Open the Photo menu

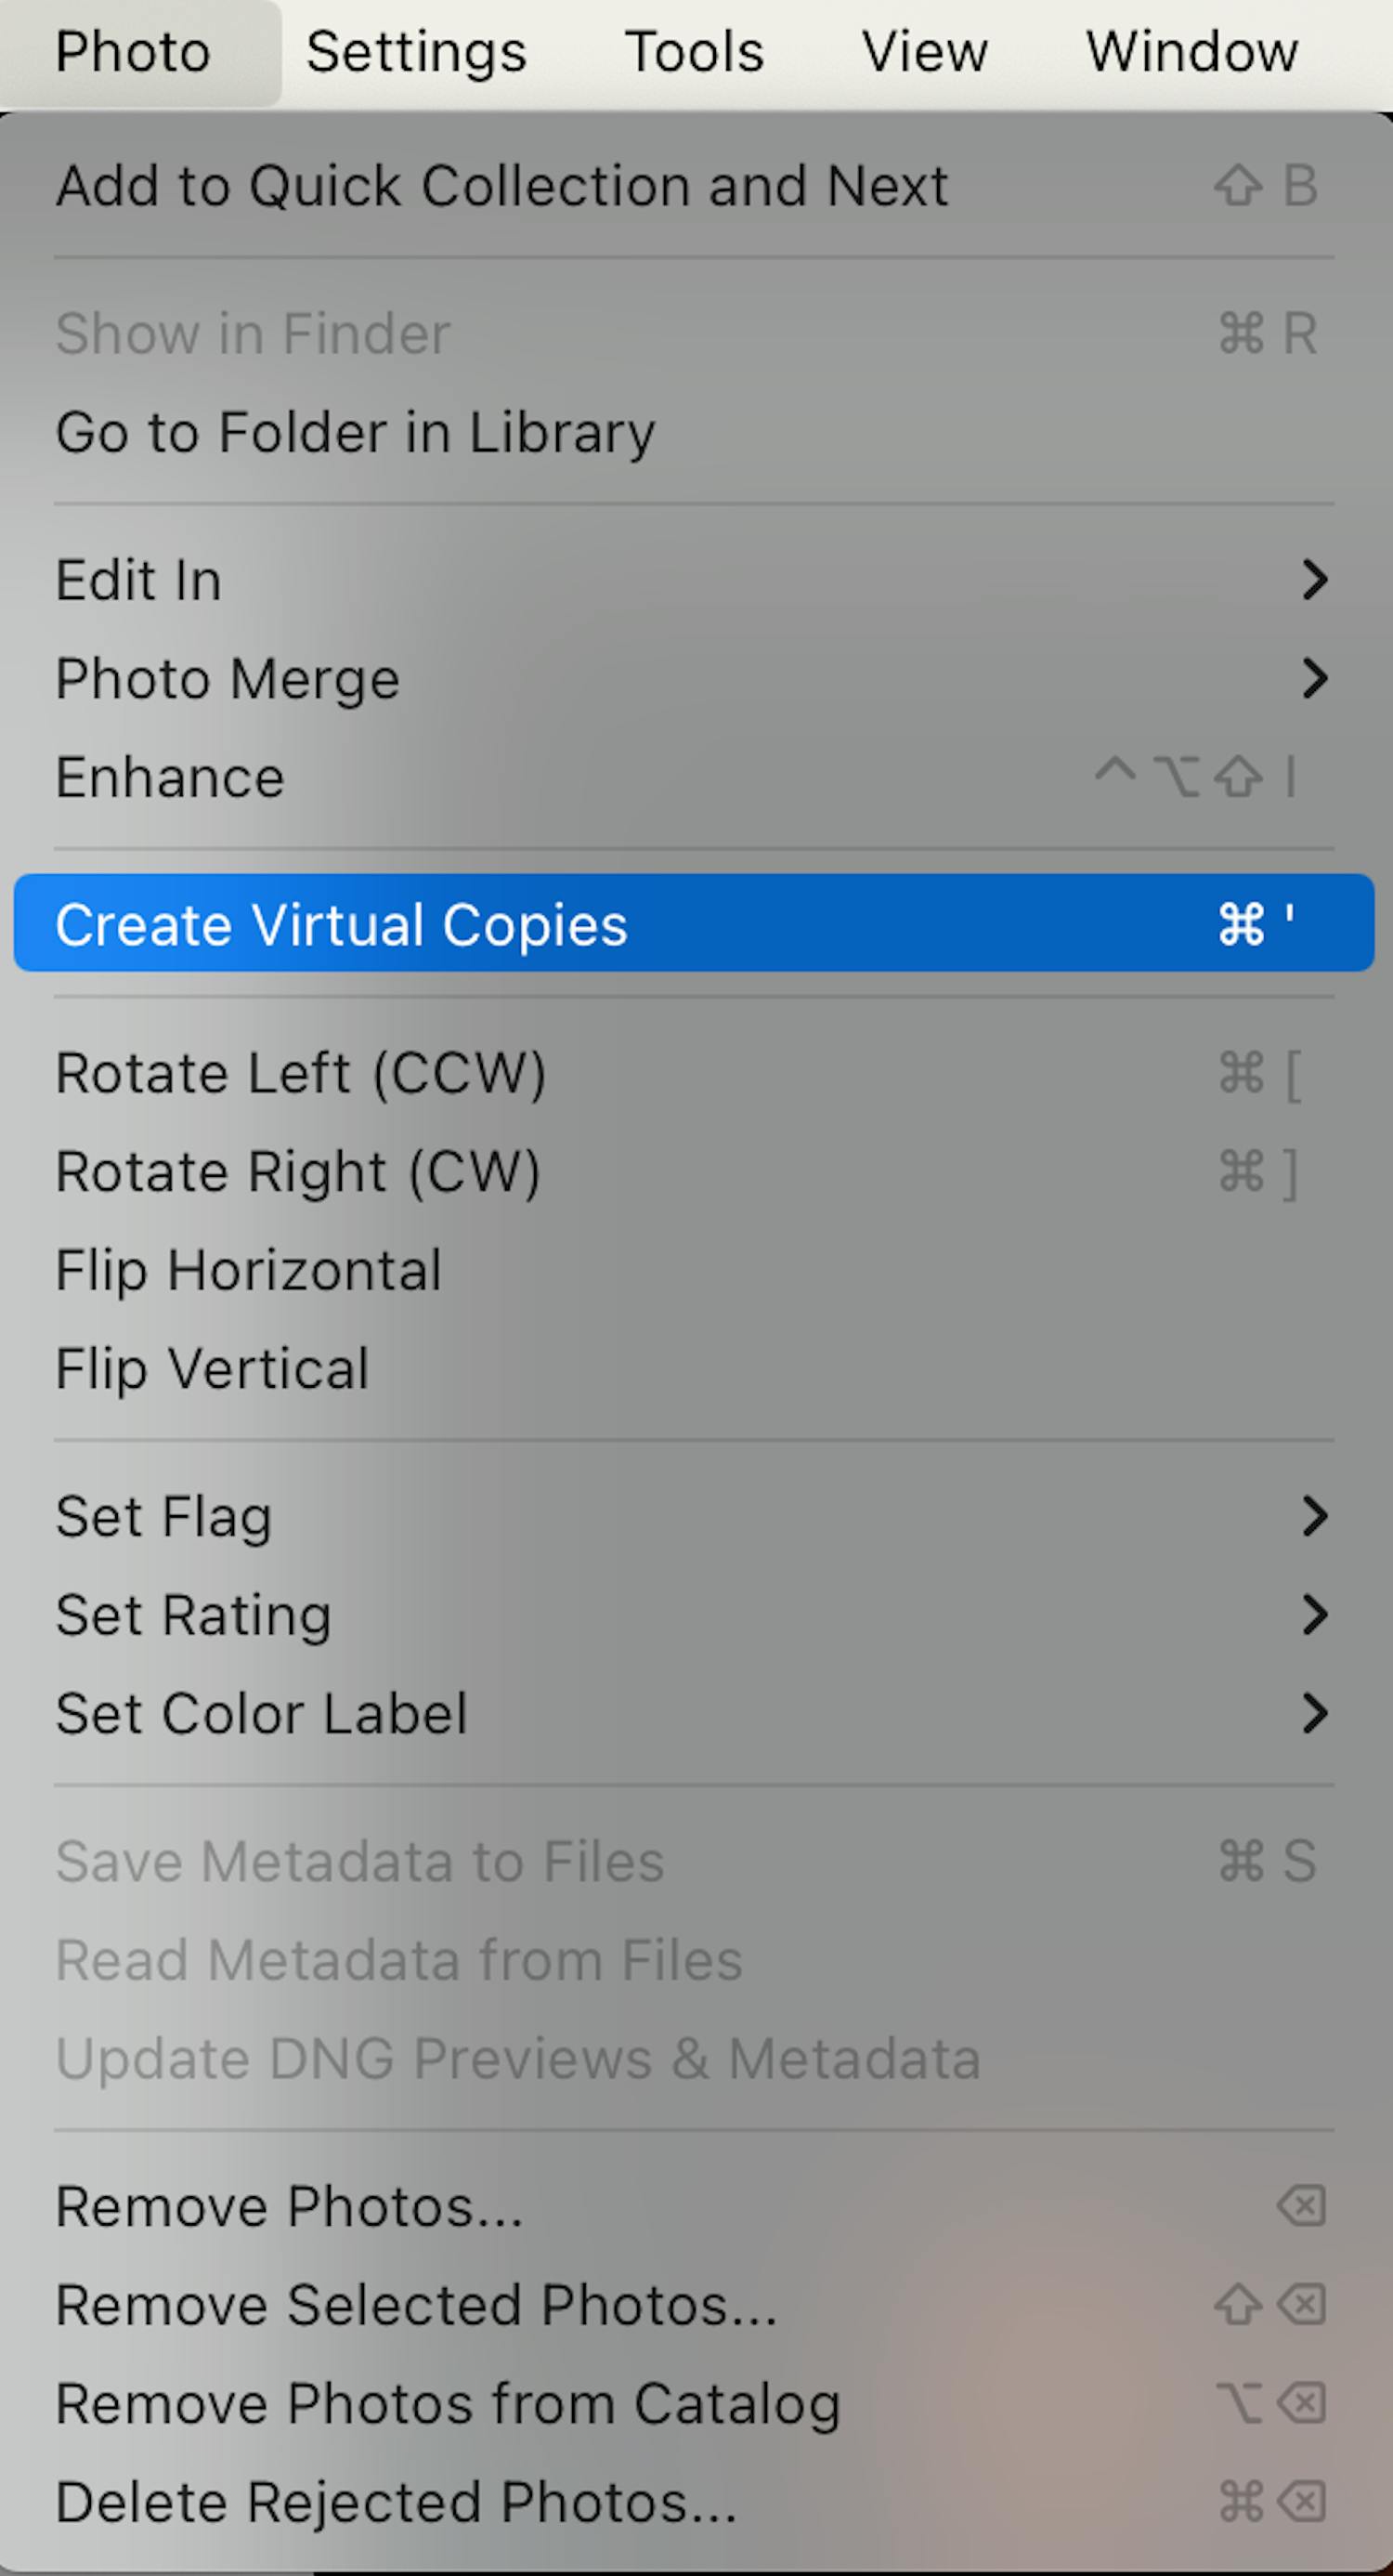coord(133,52)
